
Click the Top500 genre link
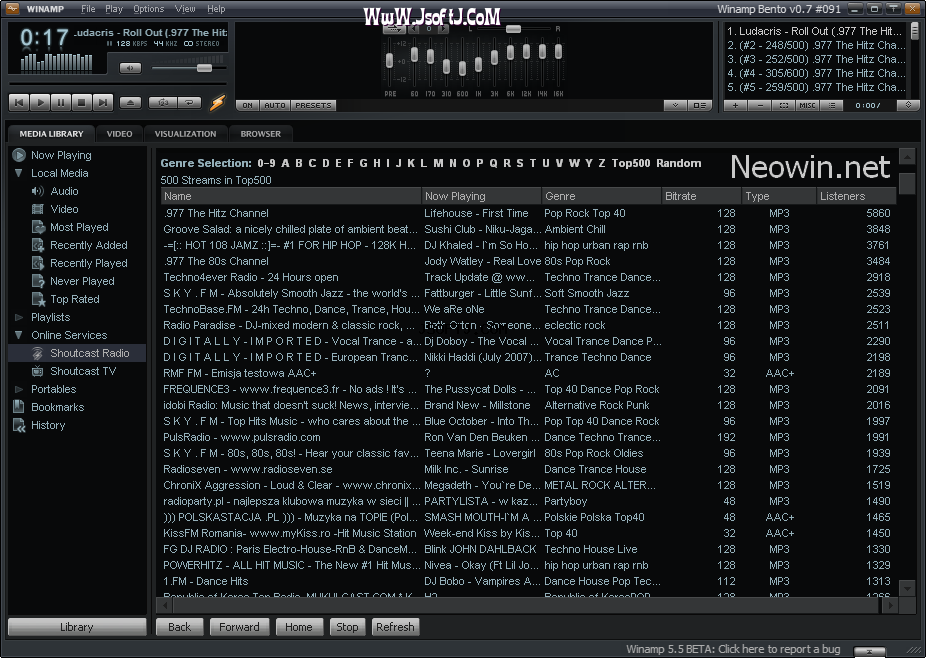click(631, 163)
